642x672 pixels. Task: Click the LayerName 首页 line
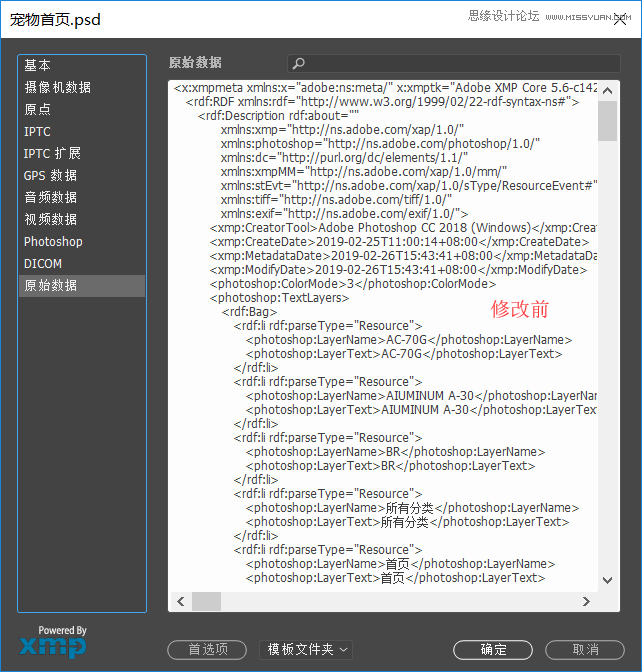click(x=400, y=564)
